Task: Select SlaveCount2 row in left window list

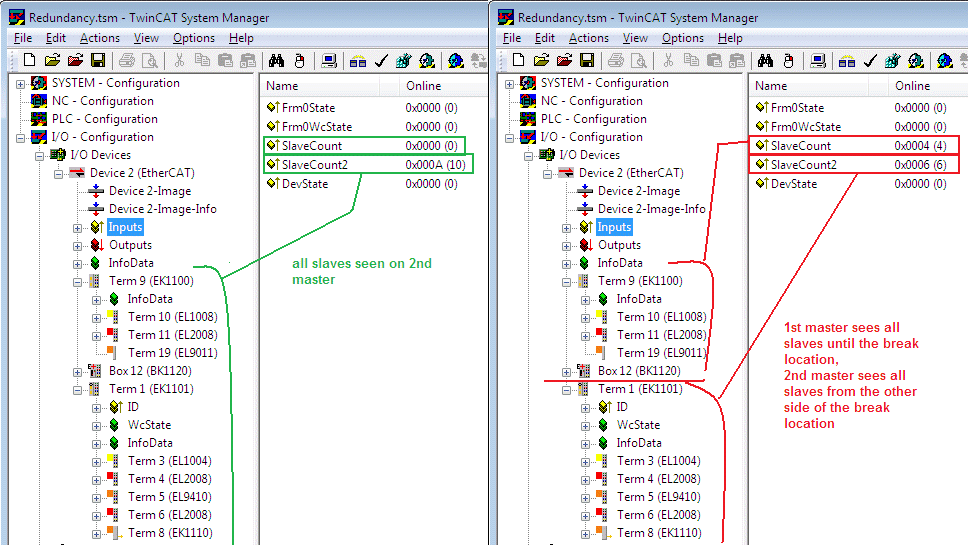Action: point(368,165)
